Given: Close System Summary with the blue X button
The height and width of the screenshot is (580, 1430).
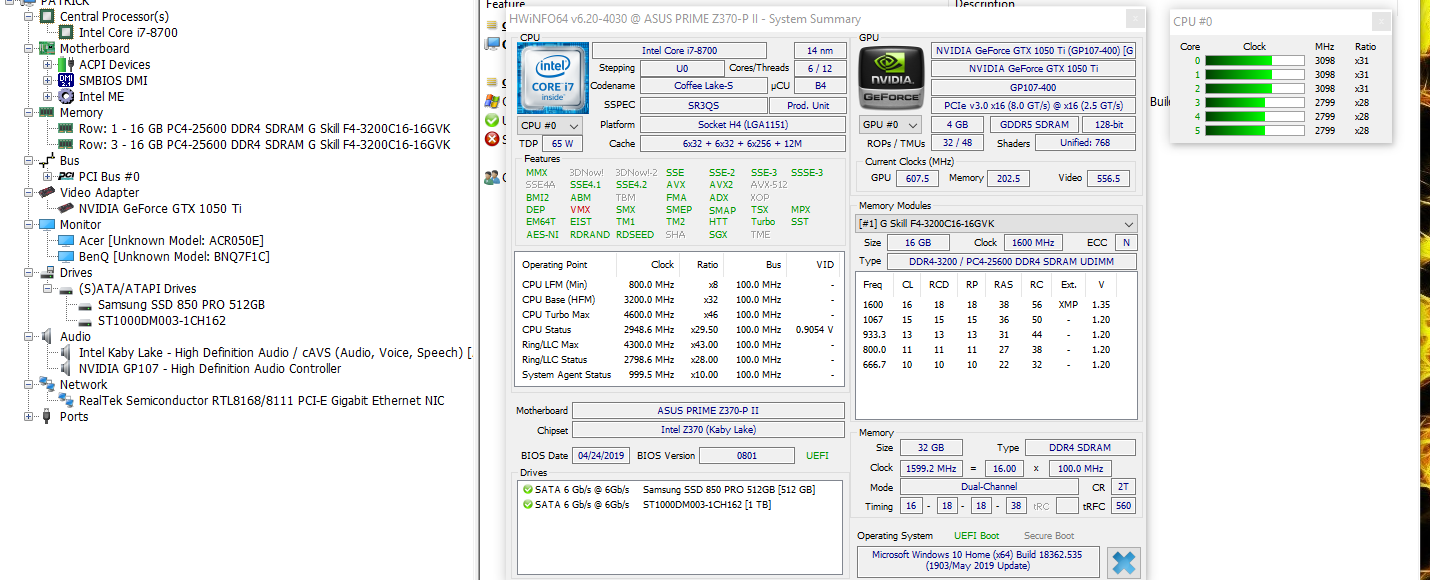Looking at the screenshot, I should (1124, 562).
